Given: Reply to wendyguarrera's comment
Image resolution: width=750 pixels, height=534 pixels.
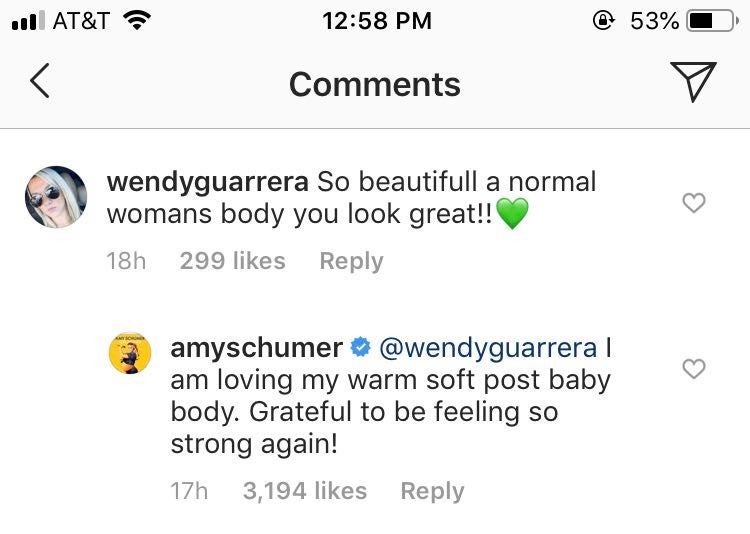Looking at the screenshot, I should coord(351,261).
